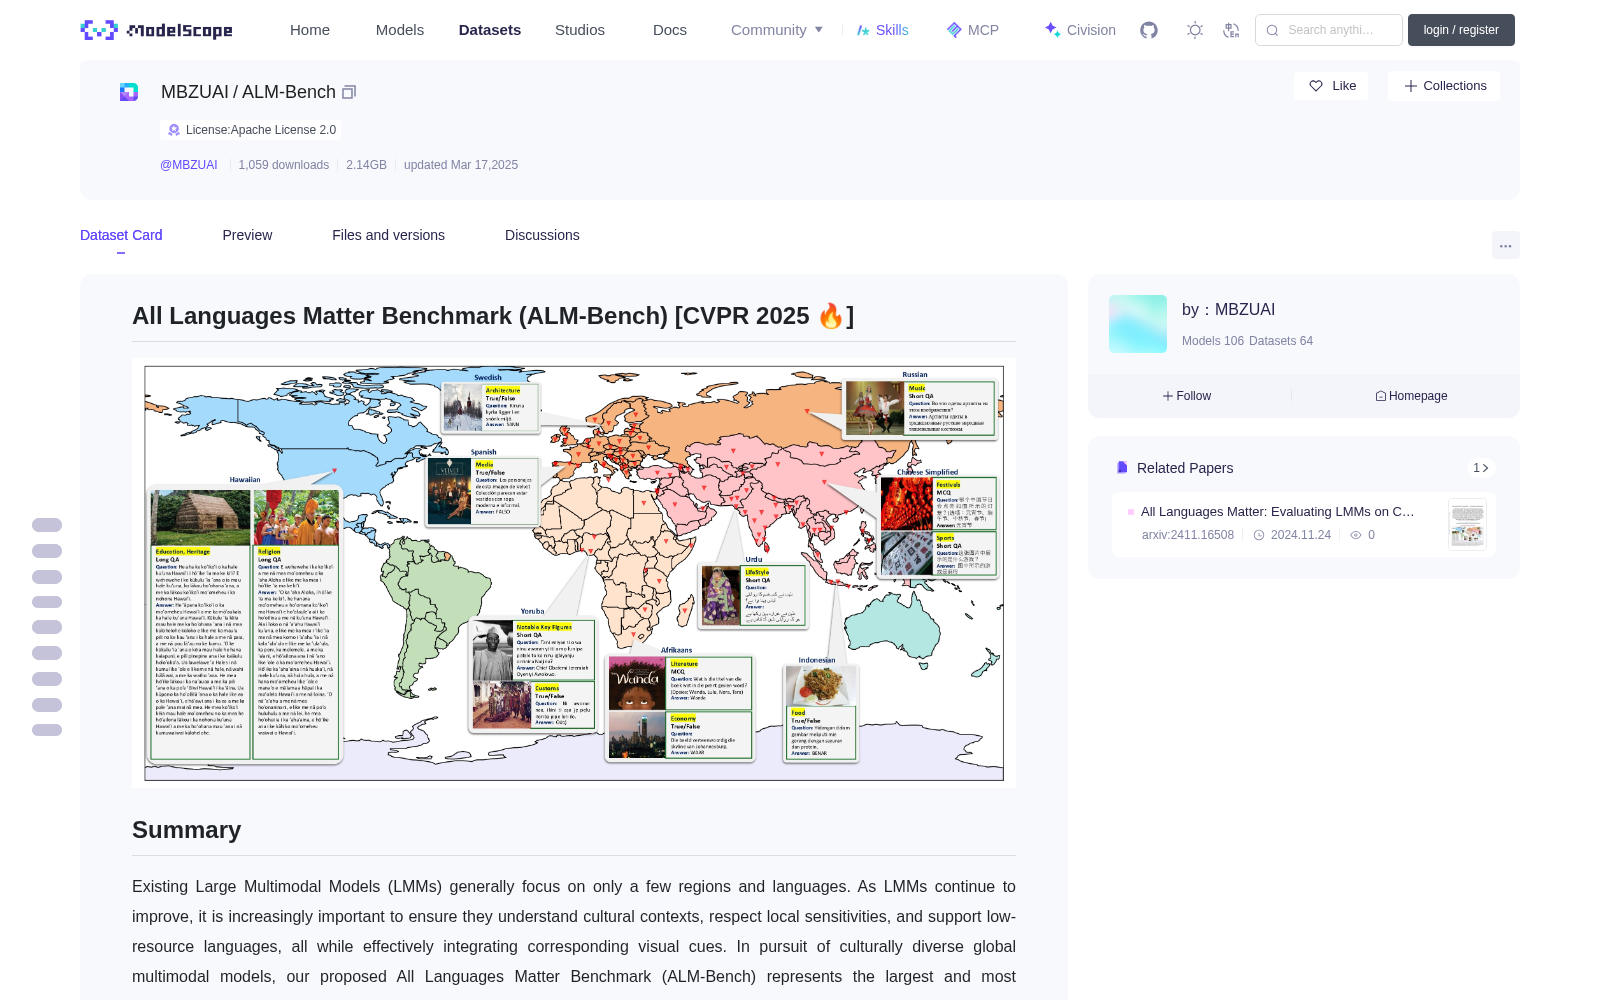
Task: Open the All Languages Matter paper link
Action: point(1278,512)
